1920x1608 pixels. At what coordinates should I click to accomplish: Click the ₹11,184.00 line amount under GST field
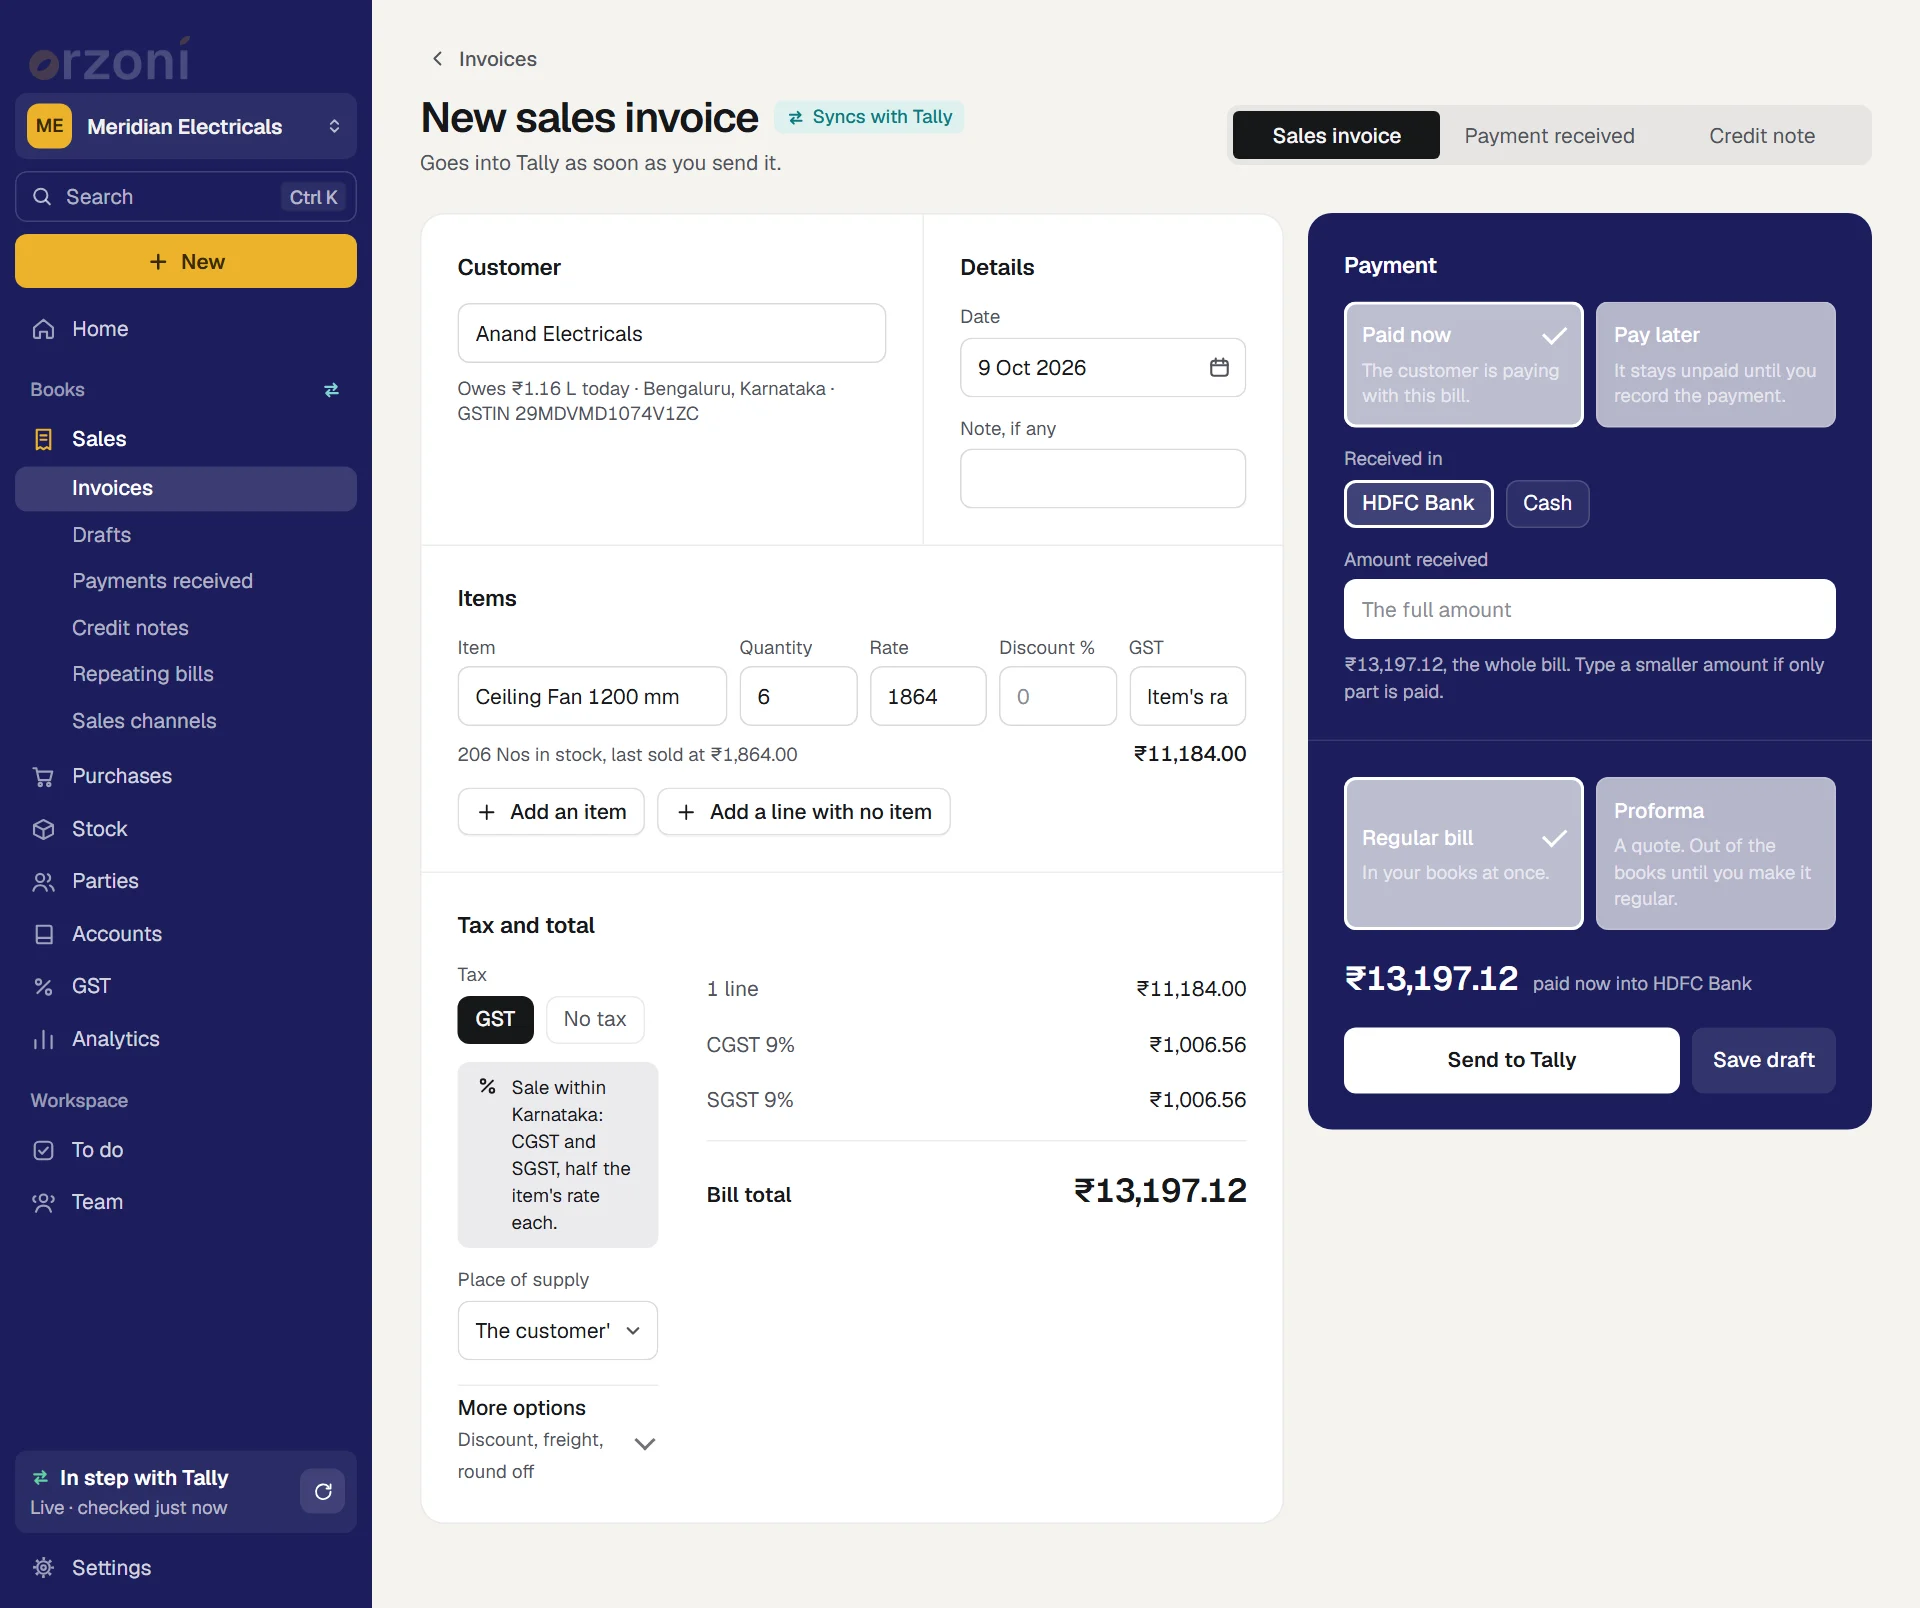point(1190,754)
